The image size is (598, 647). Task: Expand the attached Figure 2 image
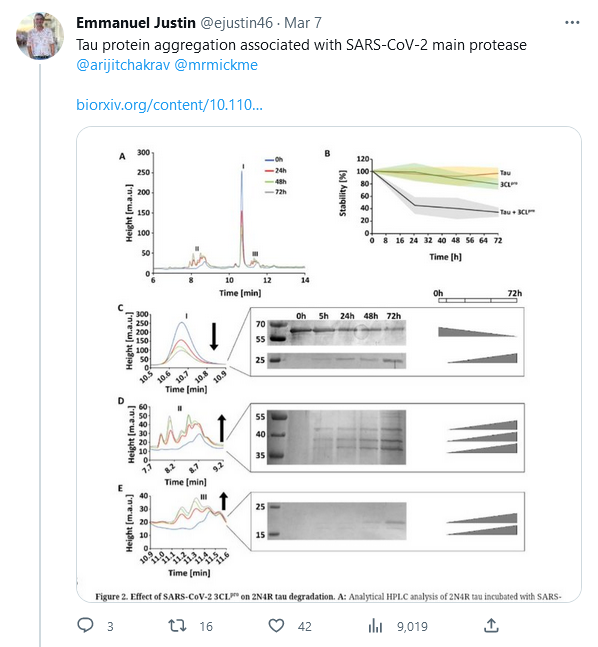[x=329, y=364]
